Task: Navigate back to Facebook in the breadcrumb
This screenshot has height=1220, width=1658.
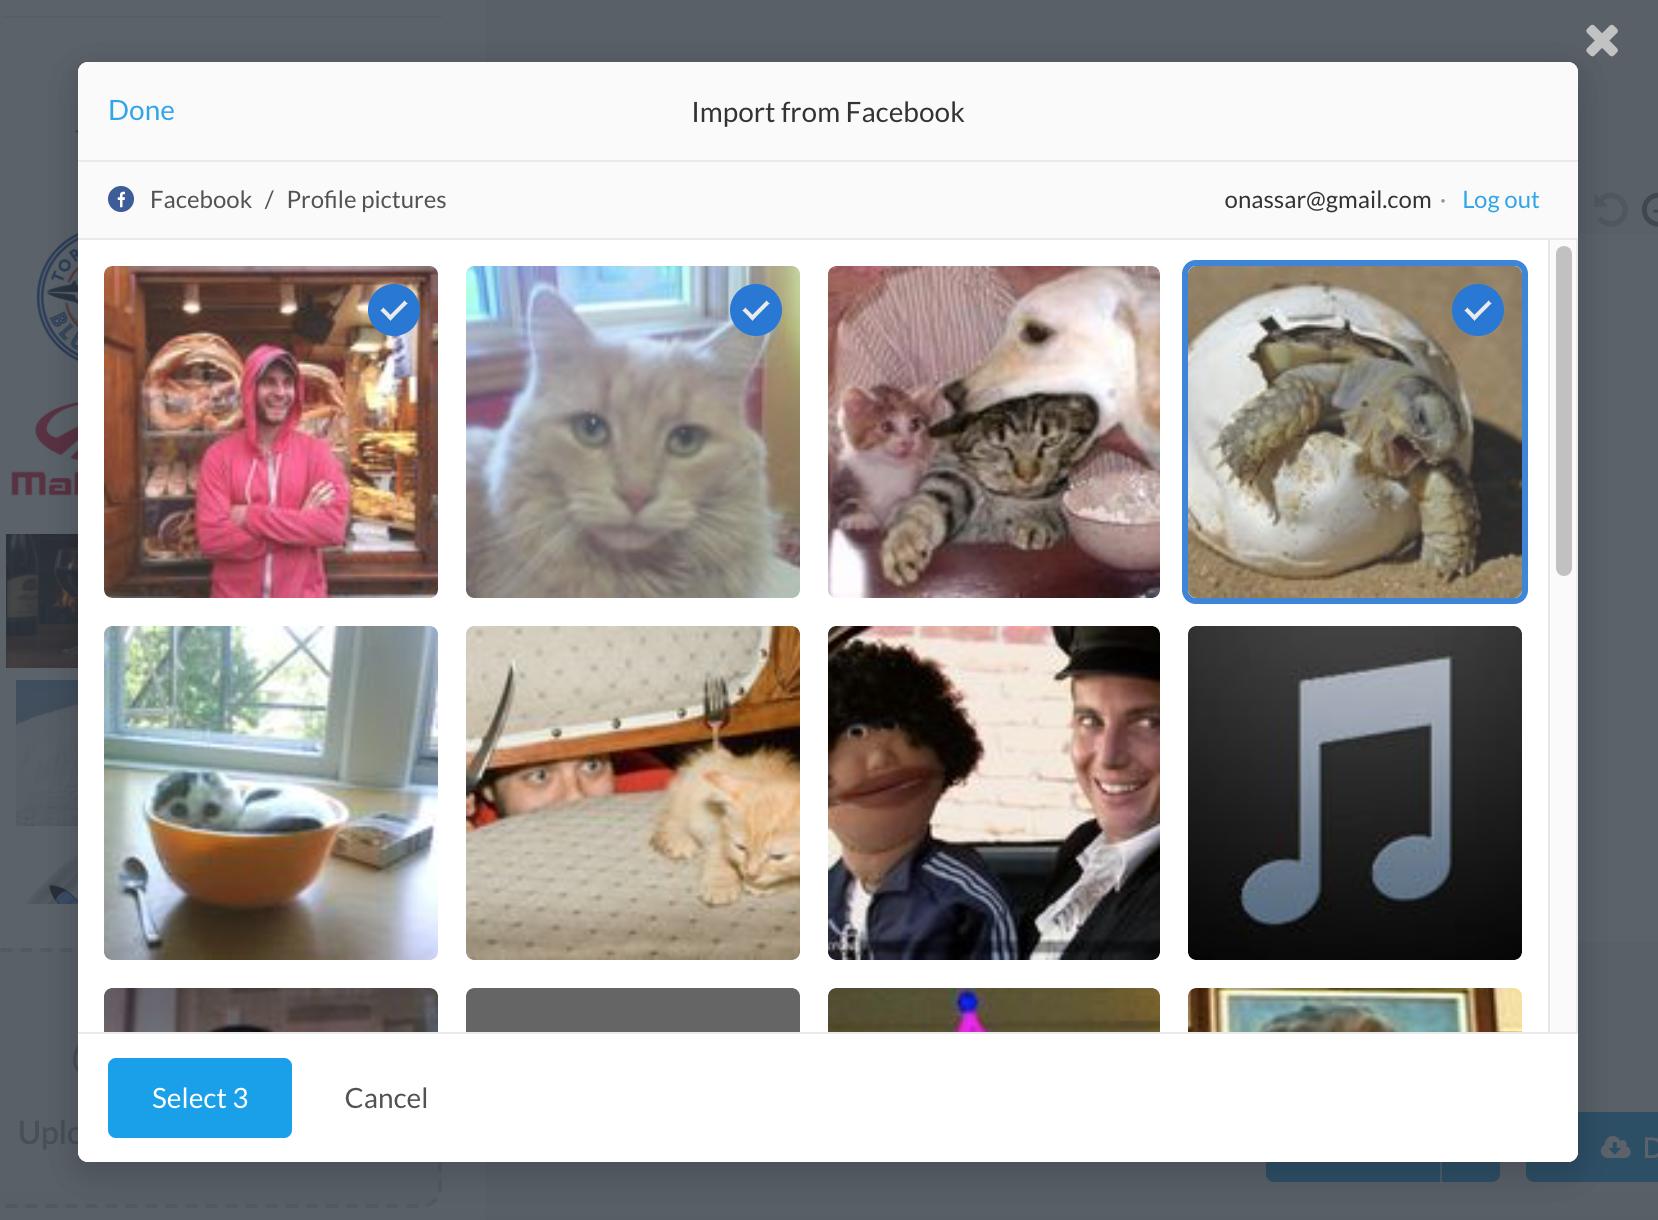Action: (x=200, y=199)
